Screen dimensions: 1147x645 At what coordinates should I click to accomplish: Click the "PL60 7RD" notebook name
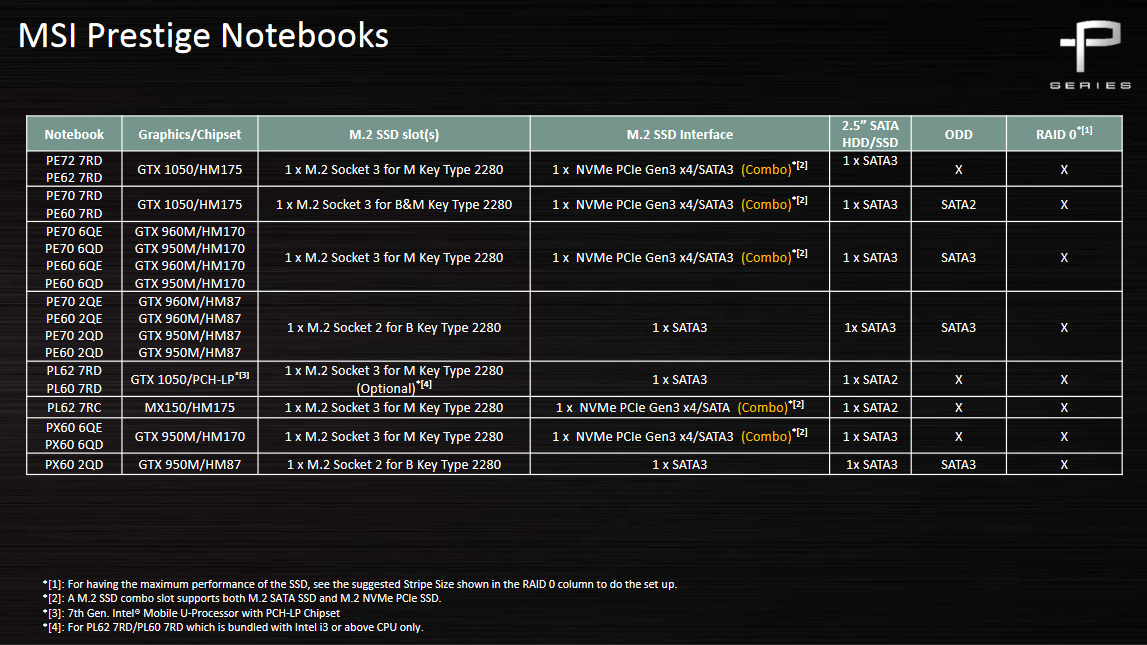pyautogui.click(x=74, y=388)
